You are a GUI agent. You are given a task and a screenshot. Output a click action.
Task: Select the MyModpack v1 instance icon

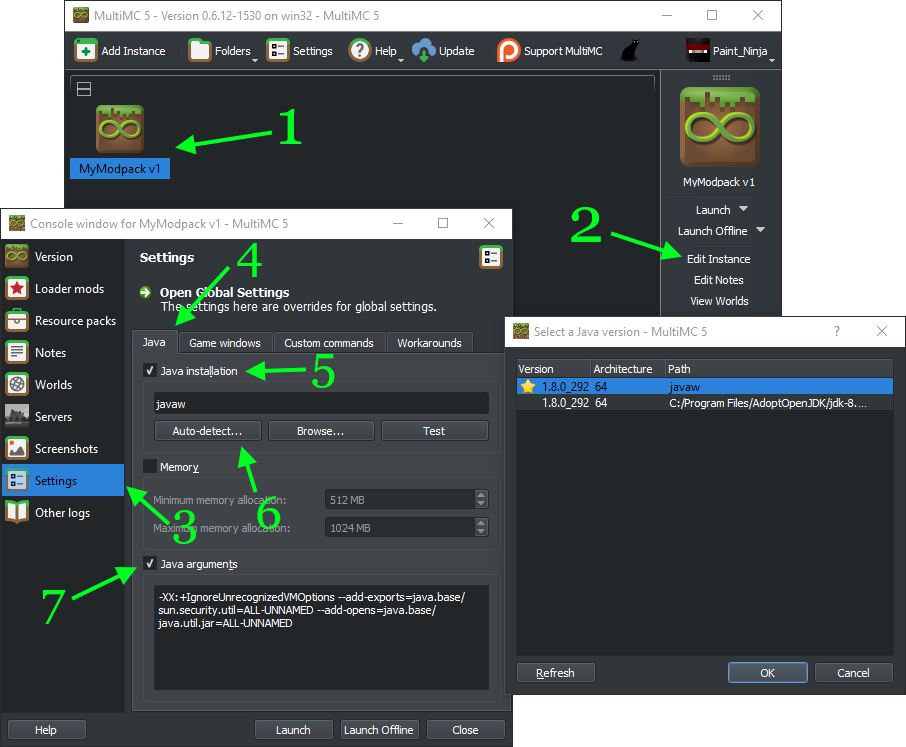click(120, 128)
